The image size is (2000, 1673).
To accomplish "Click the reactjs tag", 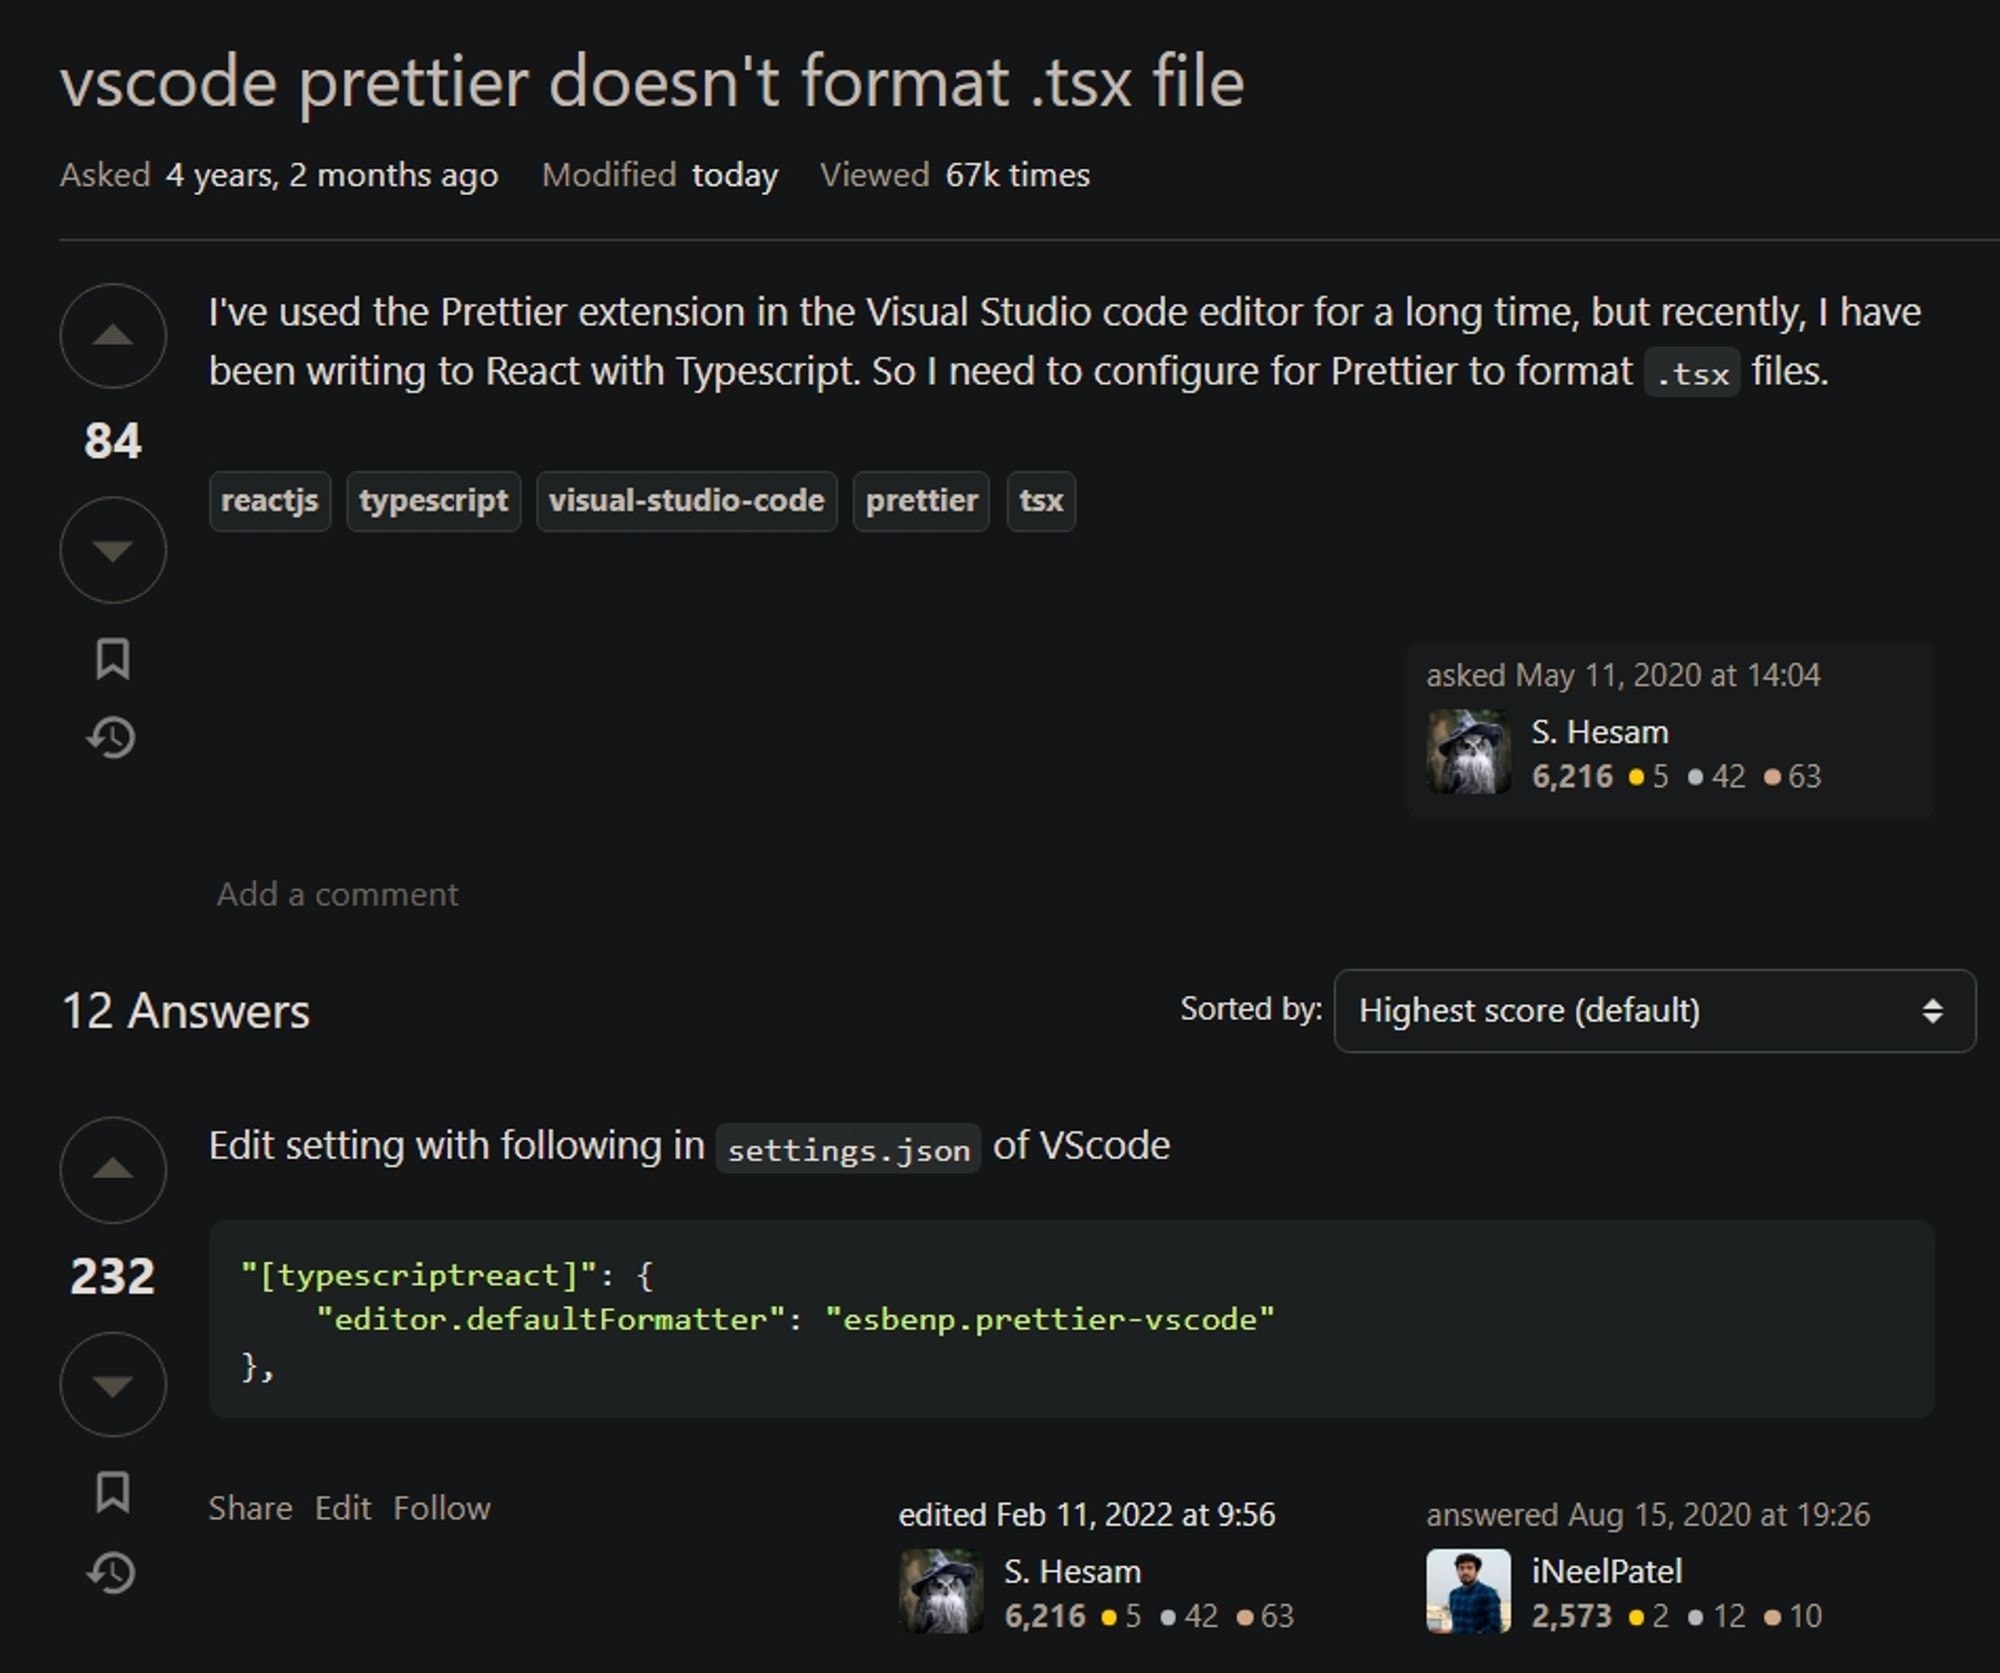I will coord(269,501).
